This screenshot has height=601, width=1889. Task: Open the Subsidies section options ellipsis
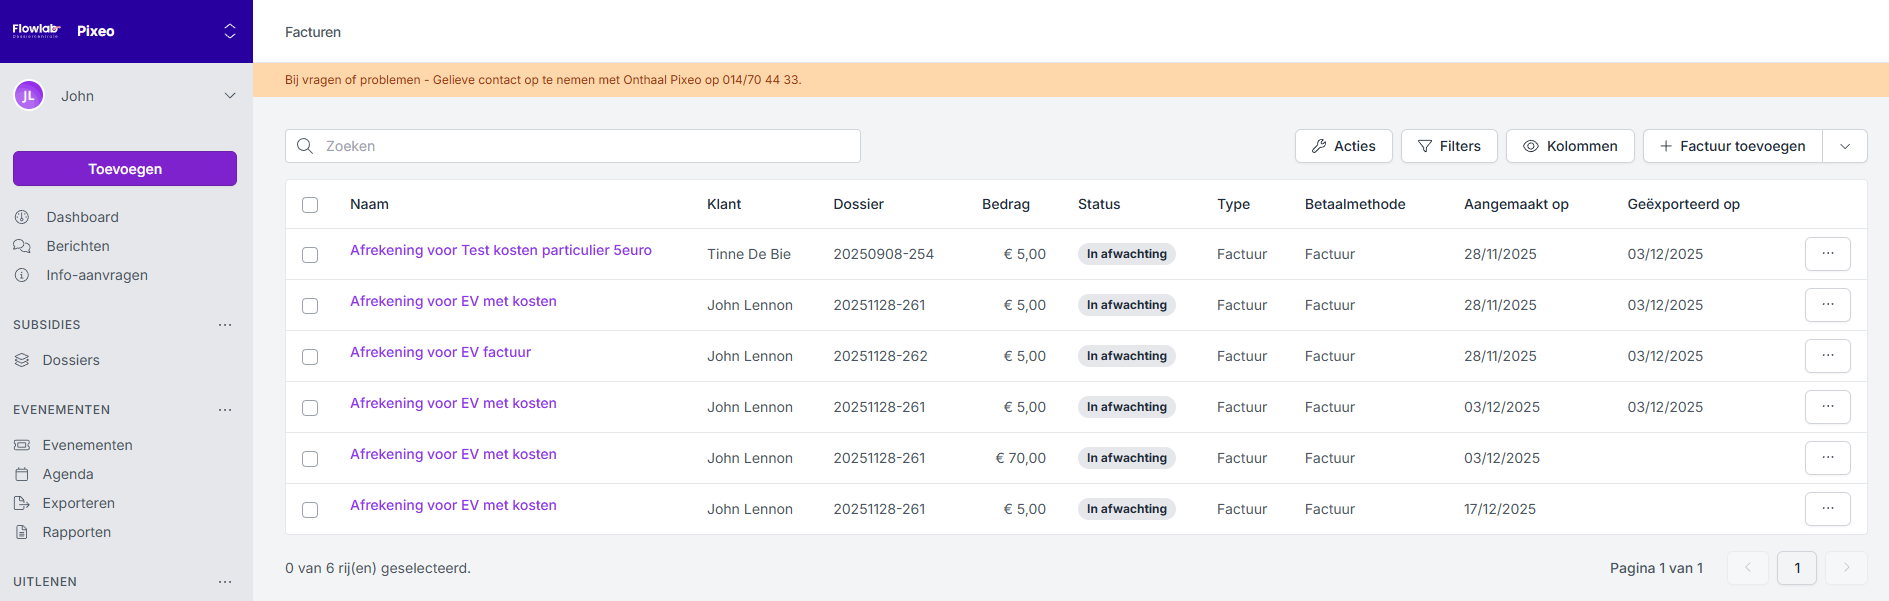[x=225, y=325]
